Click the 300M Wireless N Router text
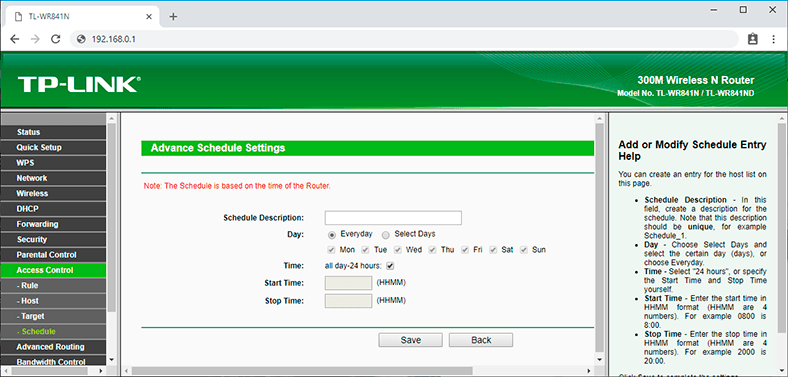 (696, 80)
